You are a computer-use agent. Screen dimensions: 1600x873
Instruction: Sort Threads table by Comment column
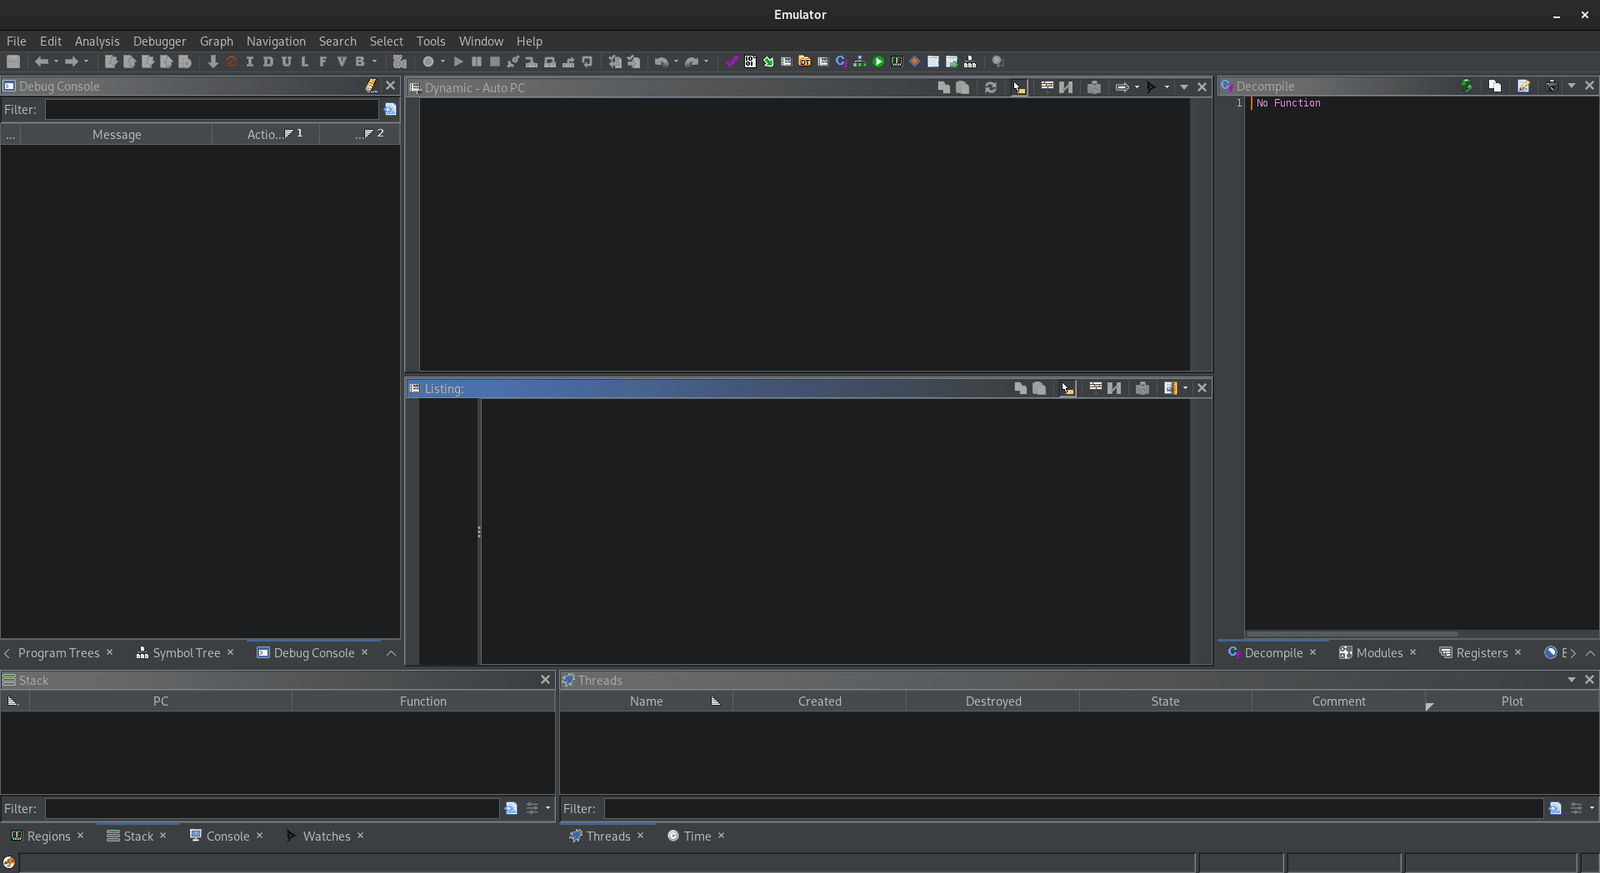coord(1339,702)
